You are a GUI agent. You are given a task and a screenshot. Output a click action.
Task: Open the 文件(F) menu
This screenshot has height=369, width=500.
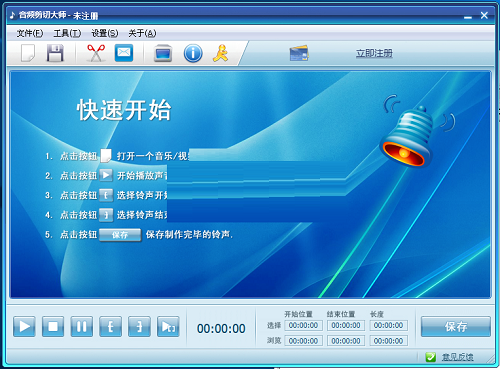pyautogui.click(x=30, y=33)
